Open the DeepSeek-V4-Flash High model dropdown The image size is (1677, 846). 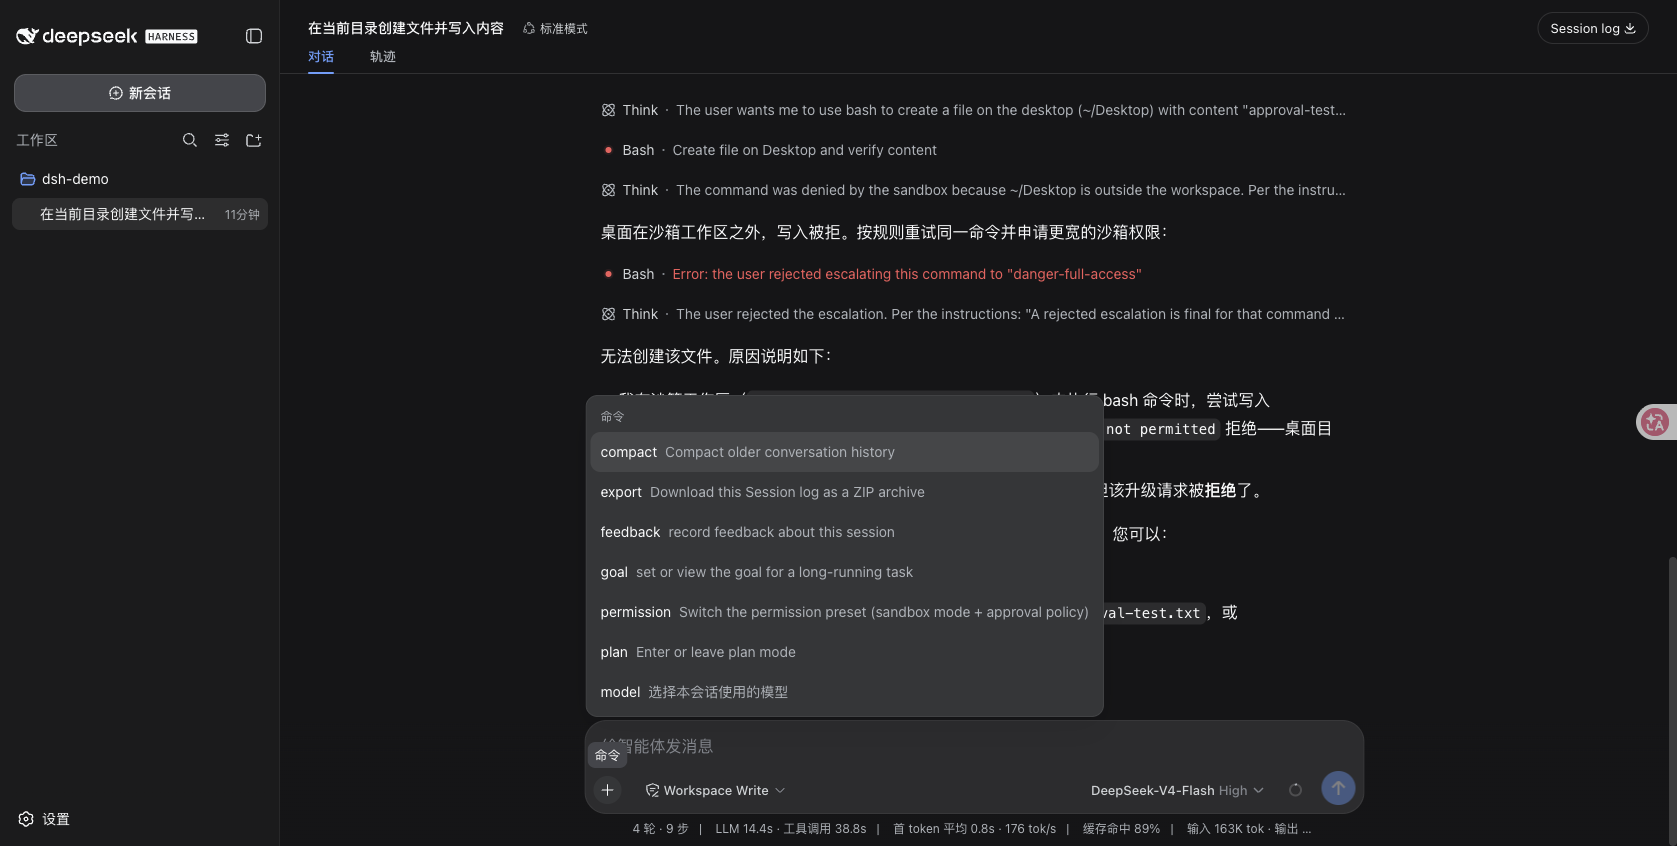(1177, 790)
